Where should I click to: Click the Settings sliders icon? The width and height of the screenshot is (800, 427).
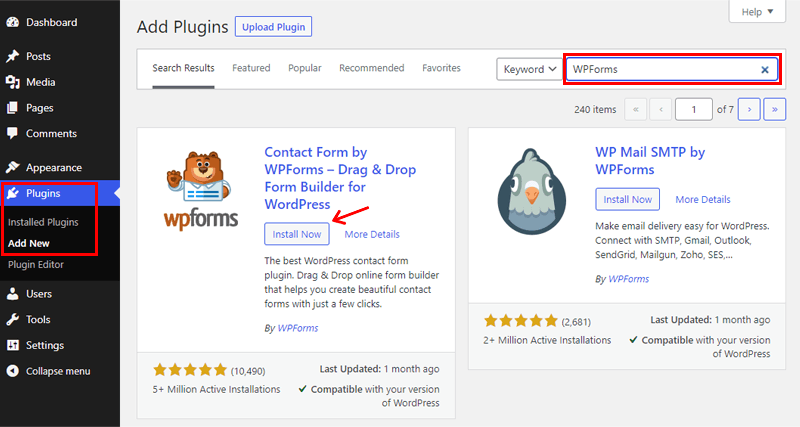pyautogui.click(x=13, y=345)
